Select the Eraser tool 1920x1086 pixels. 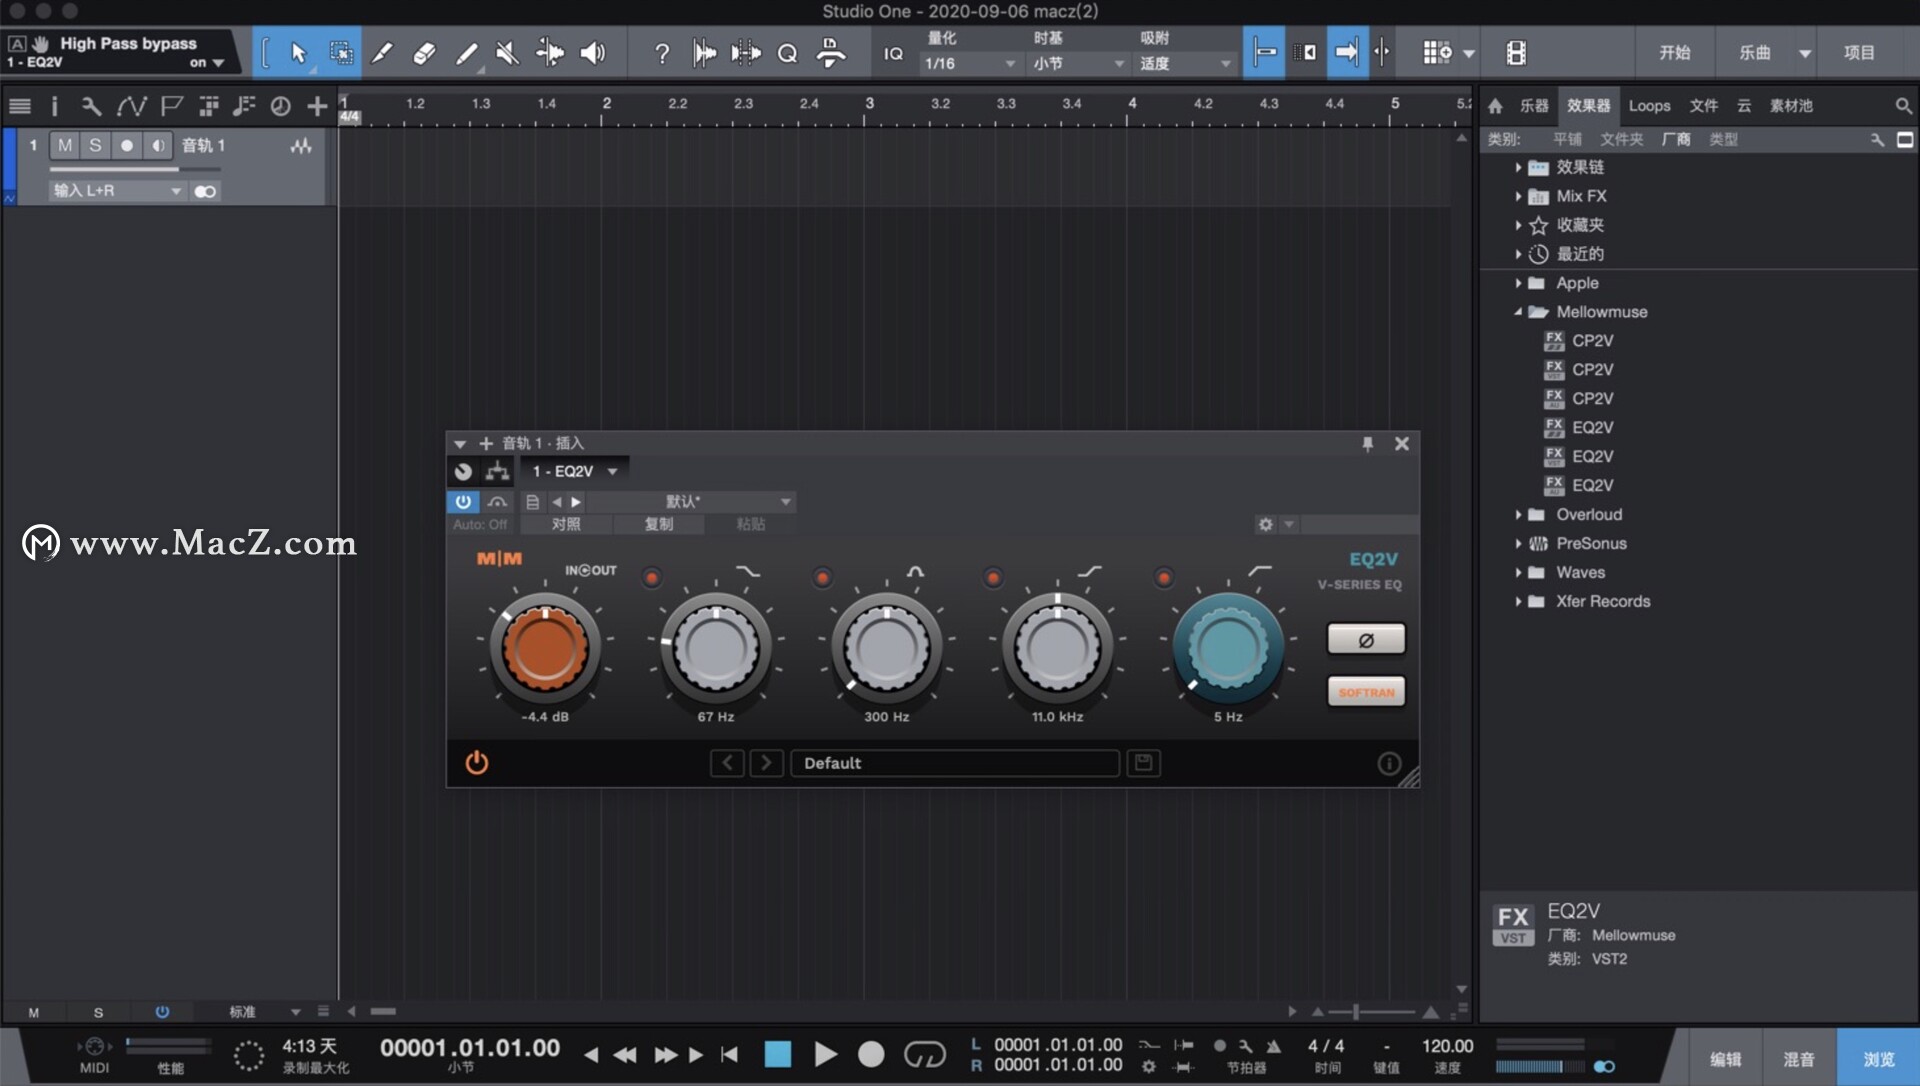click(x=424, y=53)
